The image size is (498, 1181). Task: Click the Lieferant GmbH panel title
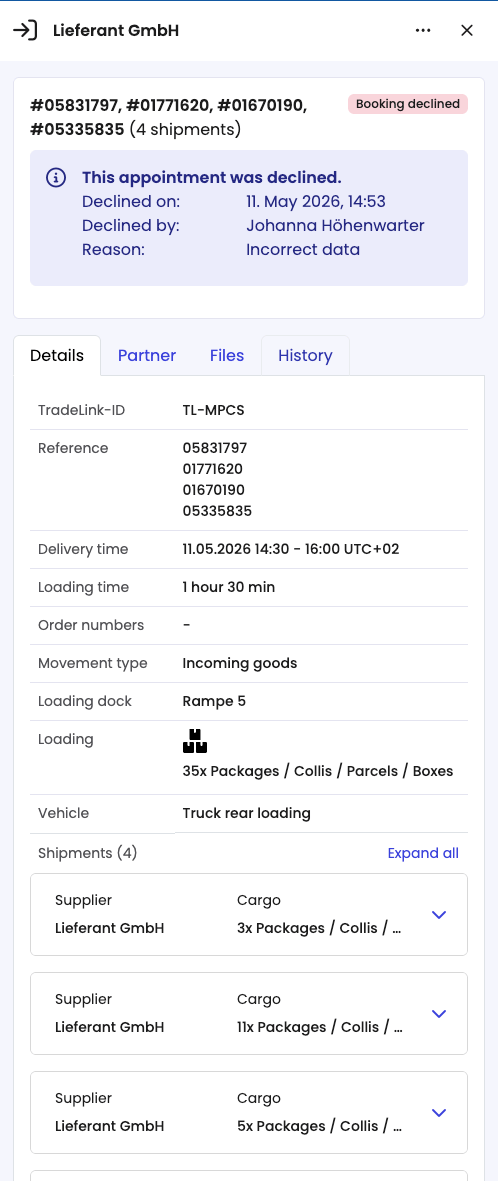pyautogui.click(x=115, y=30)
